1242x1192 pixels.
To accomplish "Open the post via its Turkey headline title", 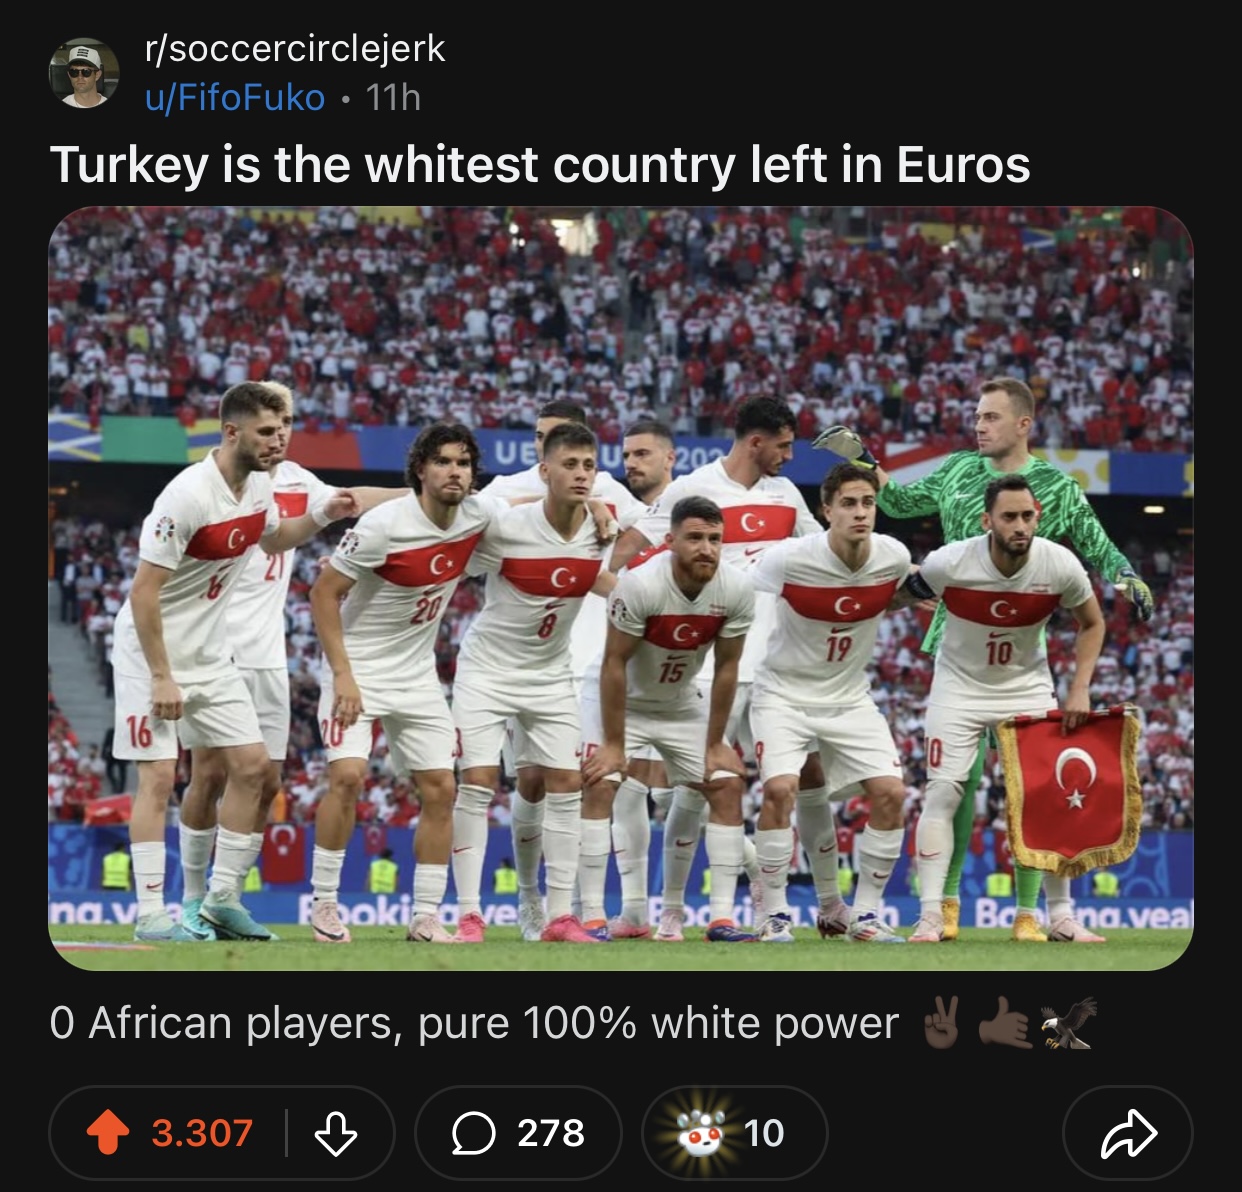I will 540,165.
